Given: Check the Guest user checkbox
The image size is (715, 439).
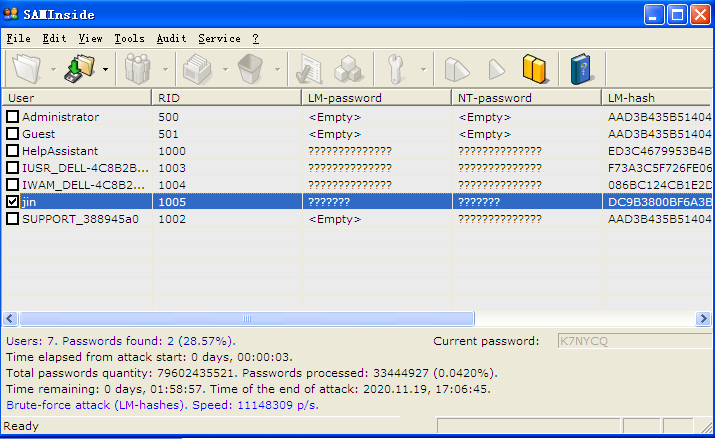Looking at the screenshot, I should click(12, 134).
